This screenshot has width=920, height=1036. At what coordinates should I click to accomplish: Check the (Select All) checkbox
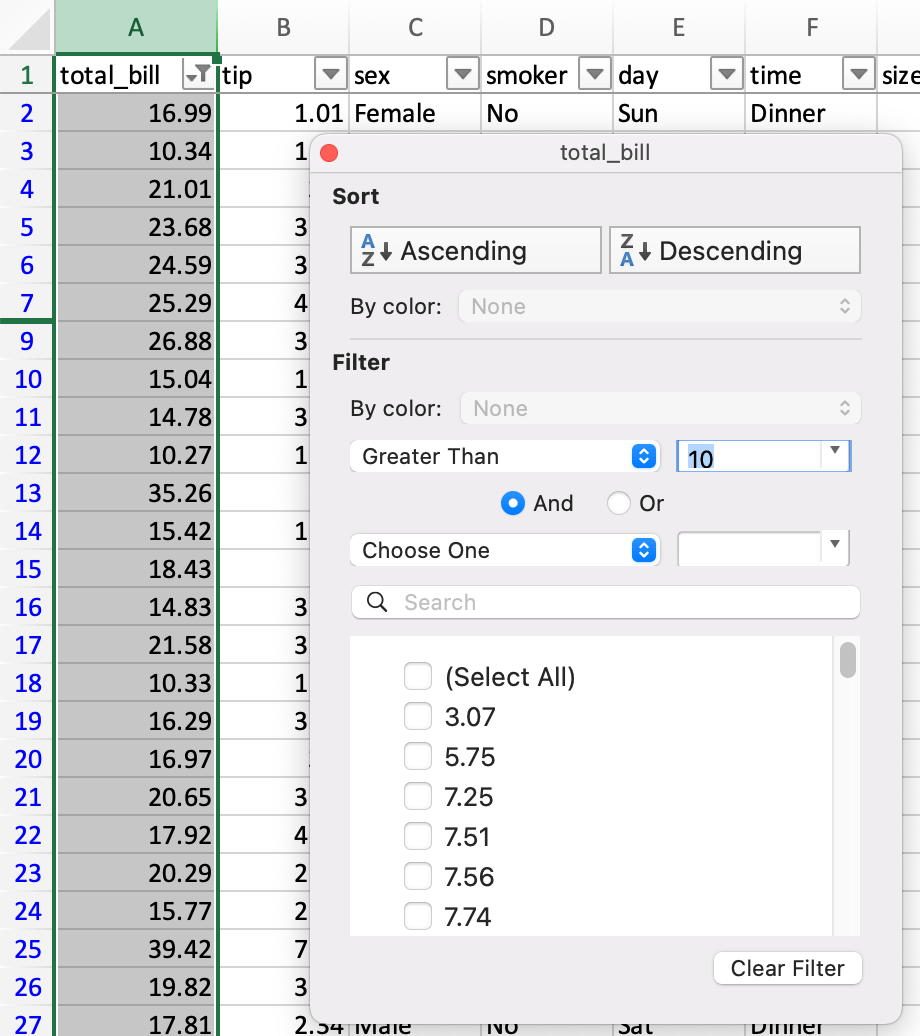(x=418, y=676)
